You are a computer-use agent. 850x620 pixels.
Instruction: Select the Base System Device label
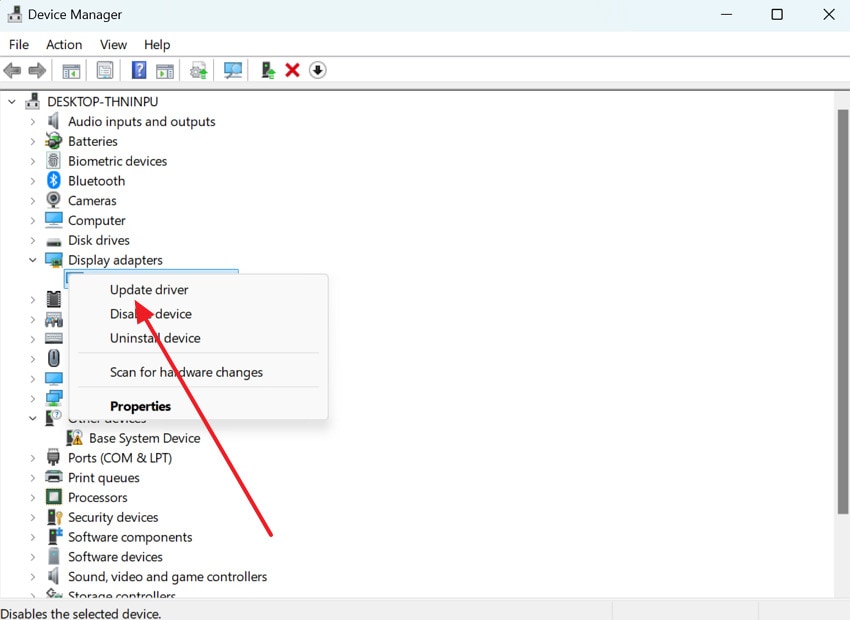coord(145,438)
